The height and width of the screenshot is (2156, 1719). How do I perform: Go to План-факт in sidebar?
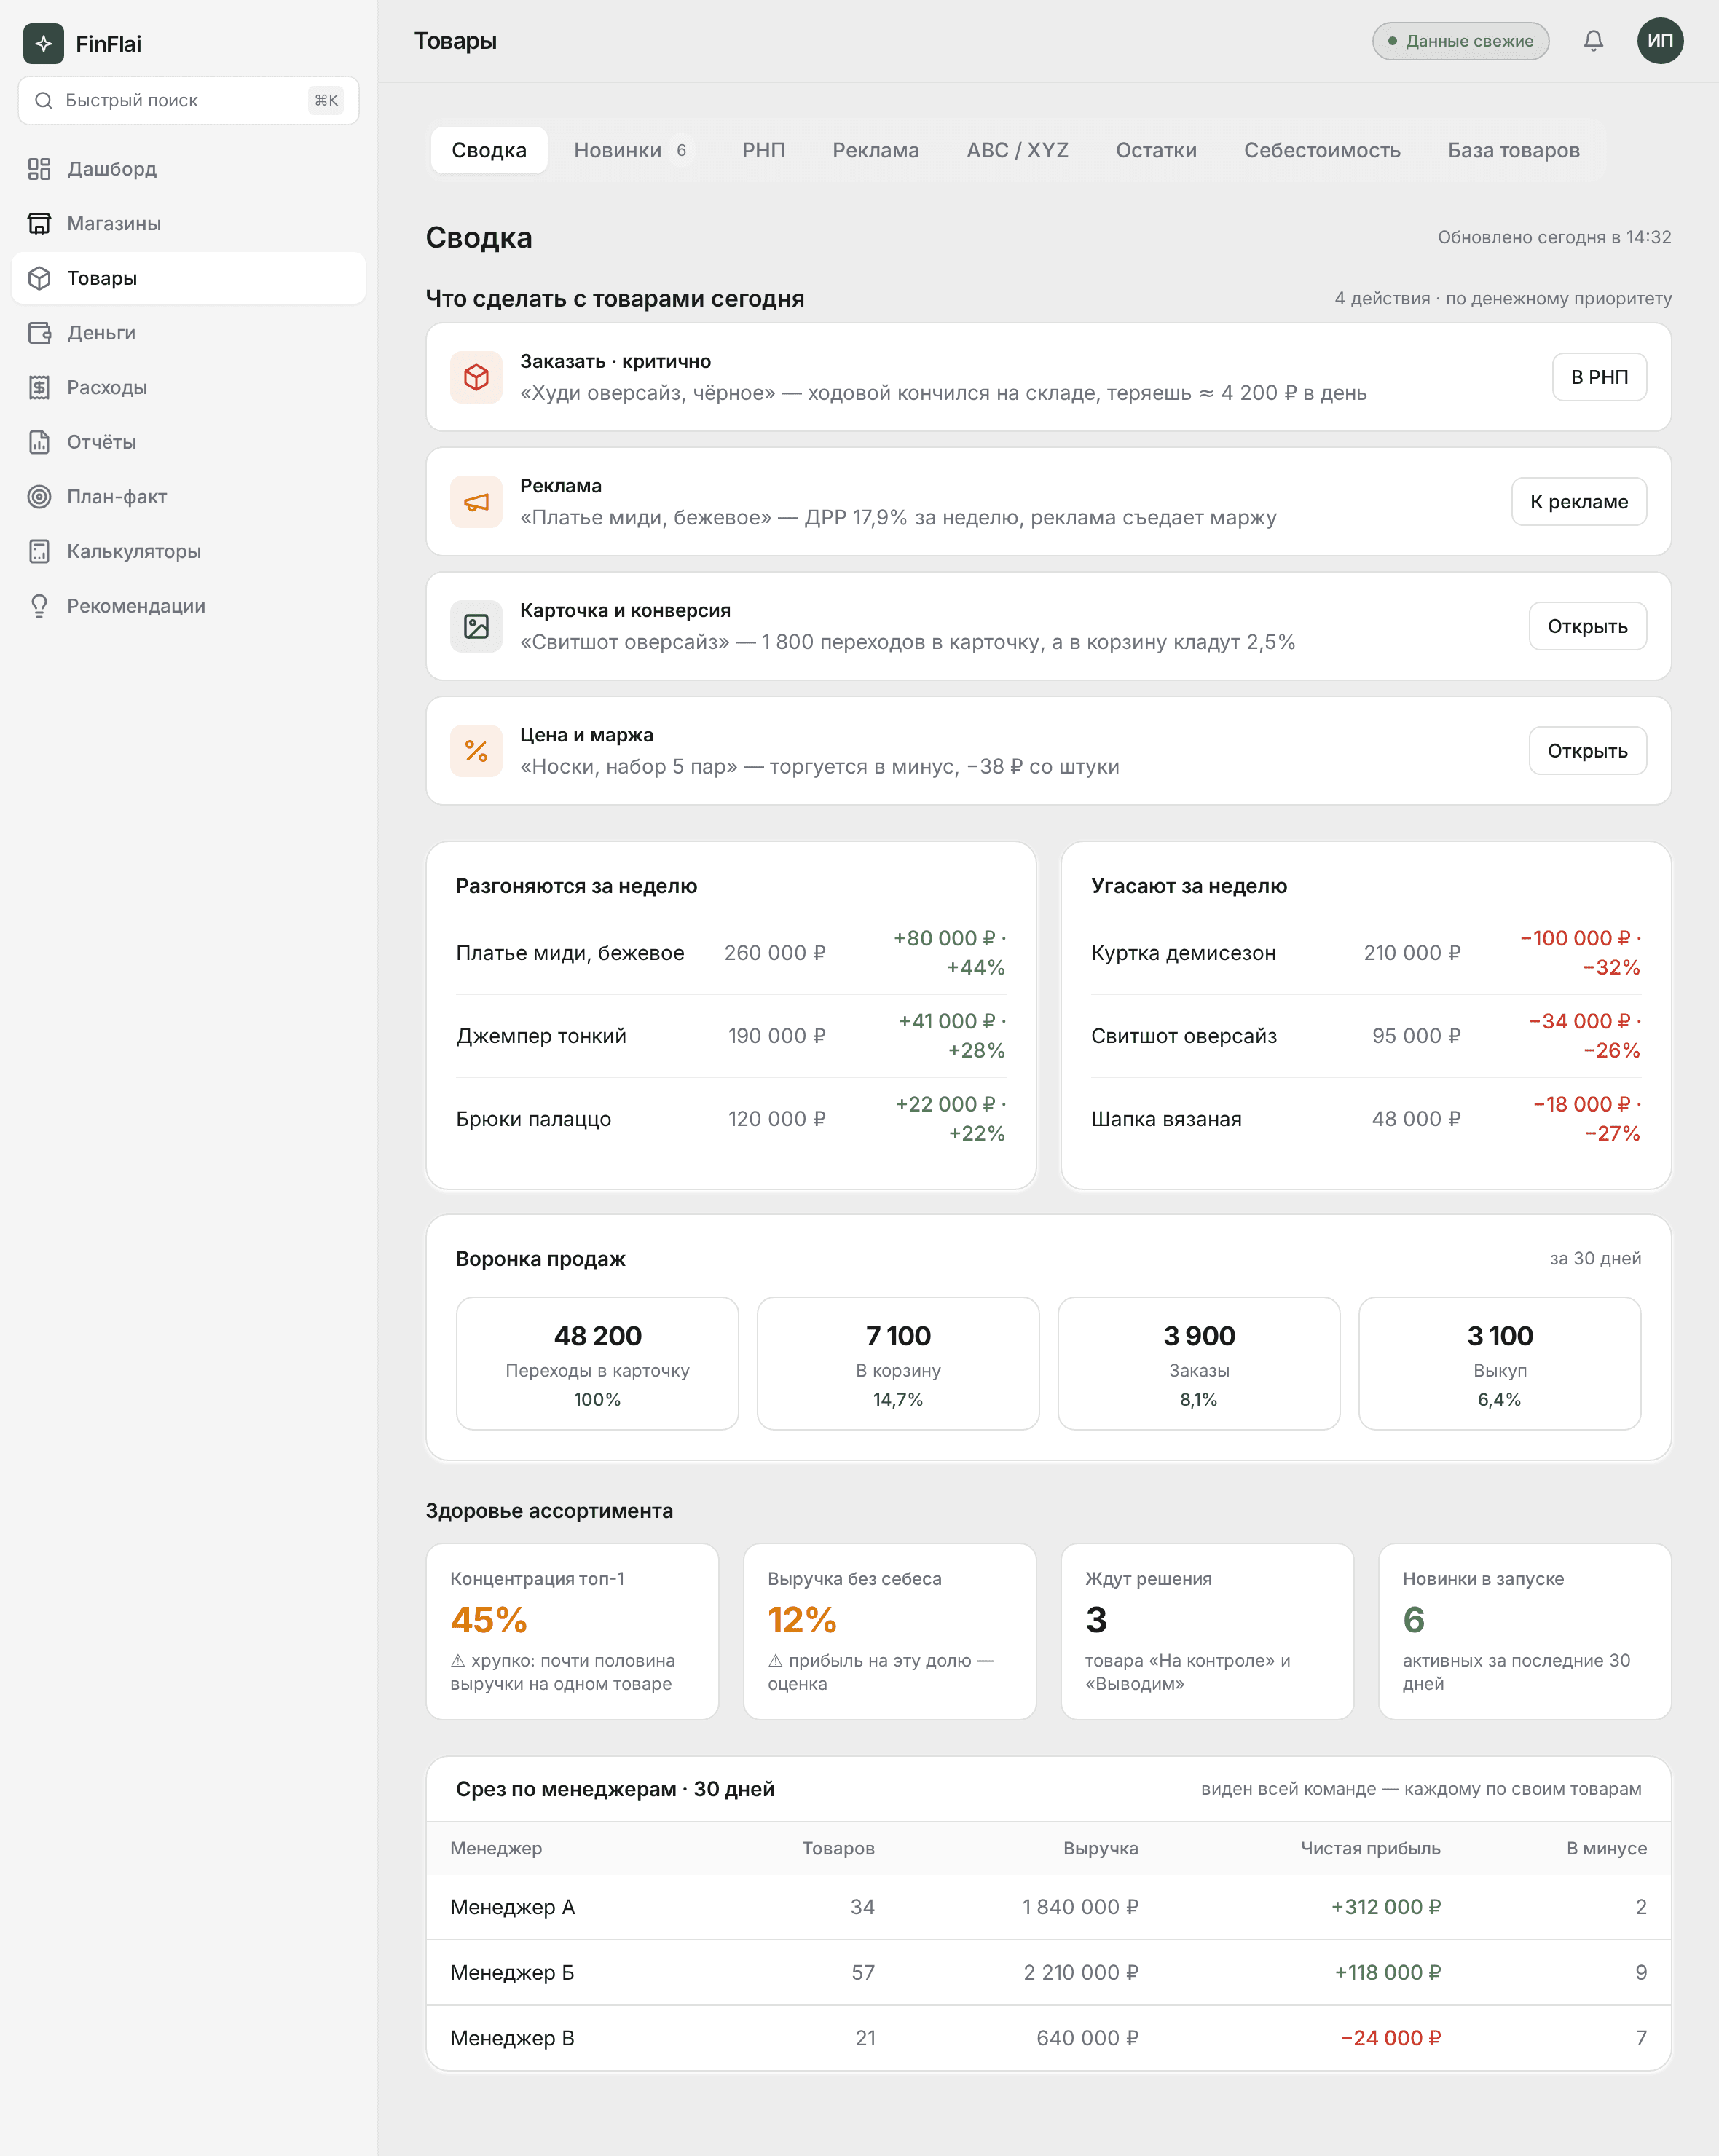[x=188, y=497]
